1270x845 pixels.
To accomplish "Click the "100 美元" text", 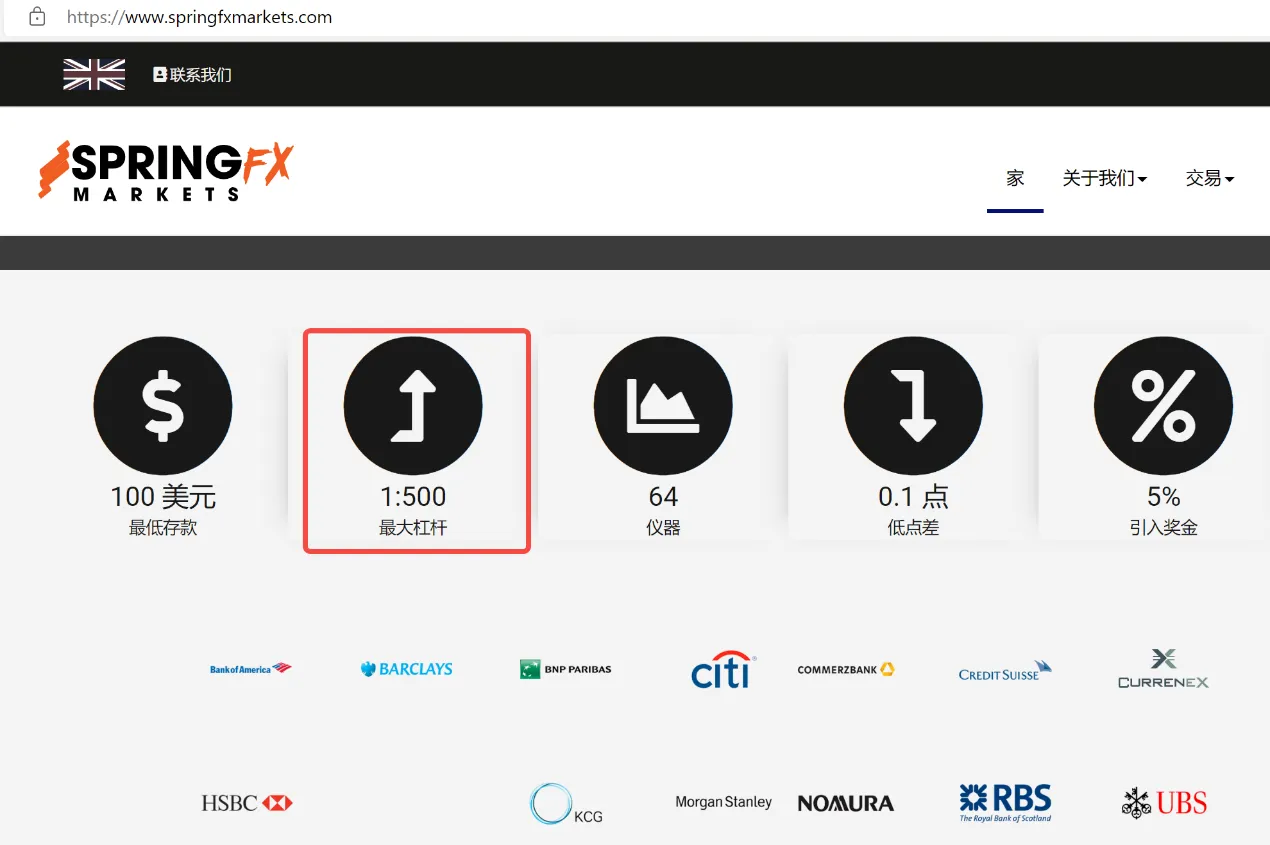I will tap(163, 497).
